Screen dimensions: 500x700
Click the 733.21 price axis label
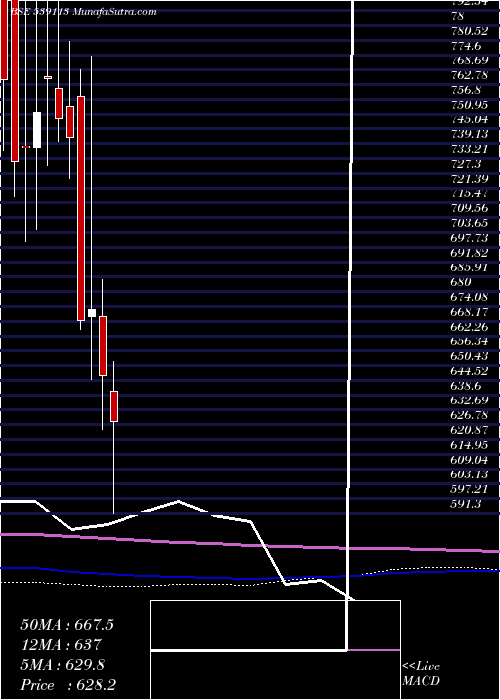coord(469,149)
